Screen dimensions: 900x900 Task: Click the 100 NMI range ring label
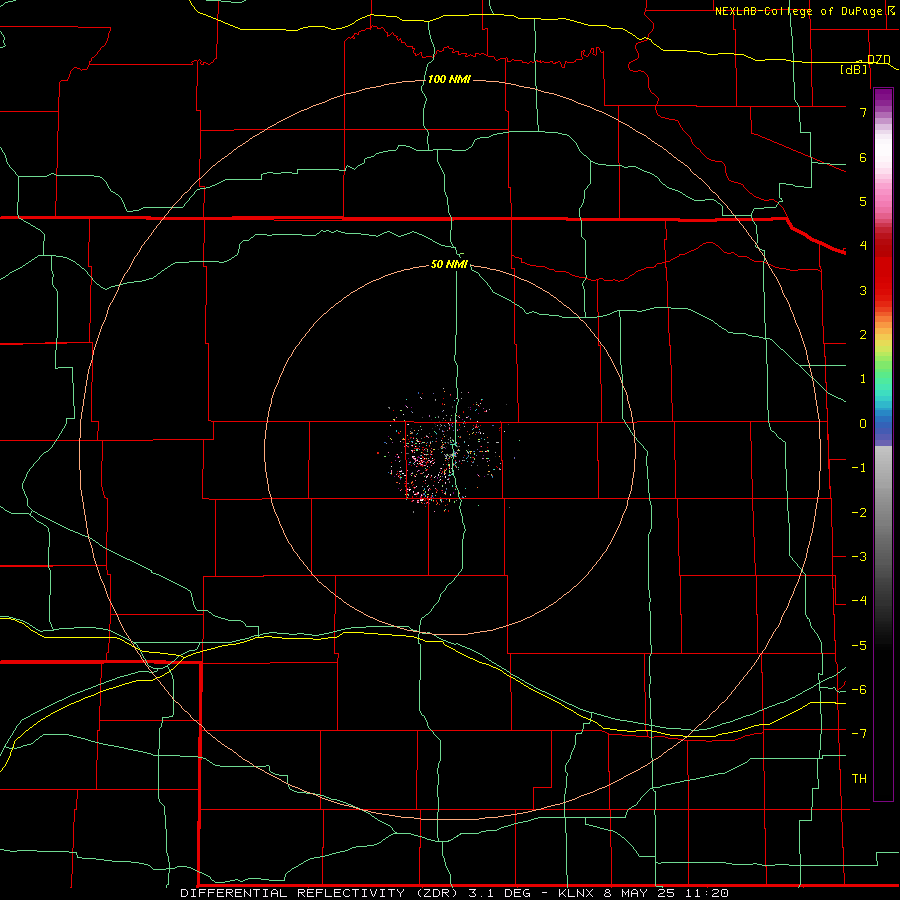(x=449, y=79)
